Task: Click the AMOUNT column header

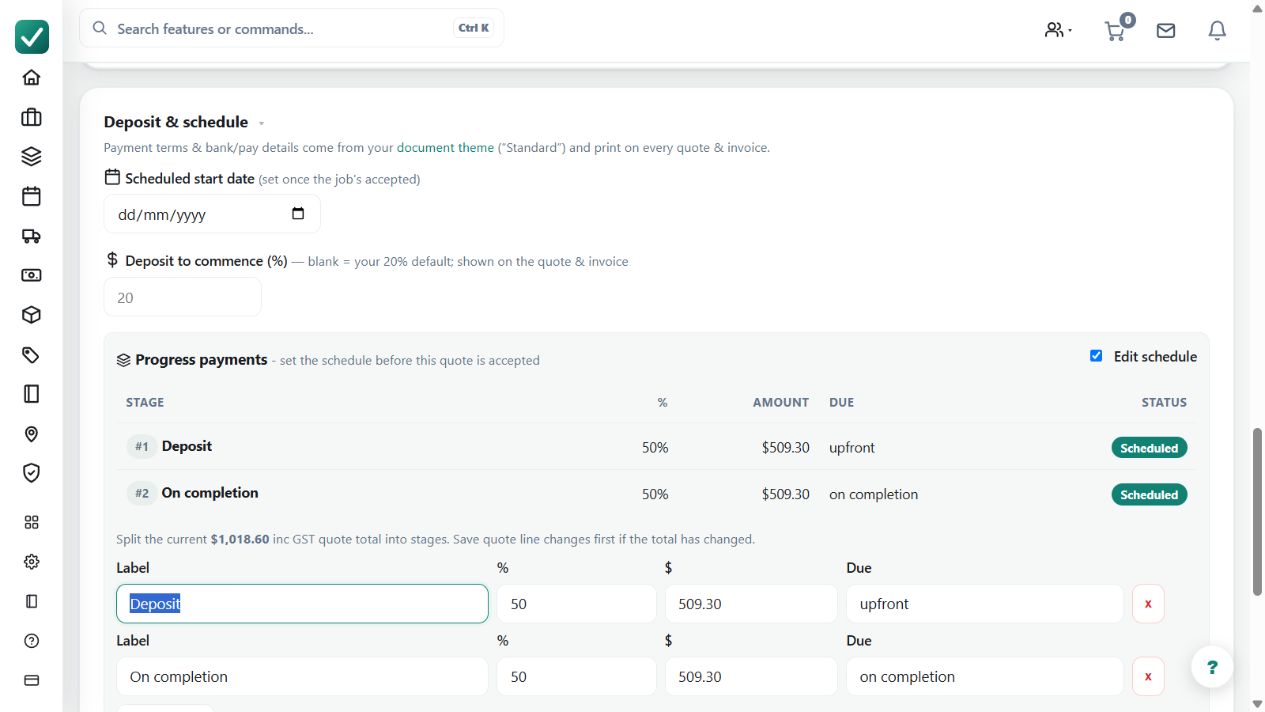Action: (x=781, y=402)
